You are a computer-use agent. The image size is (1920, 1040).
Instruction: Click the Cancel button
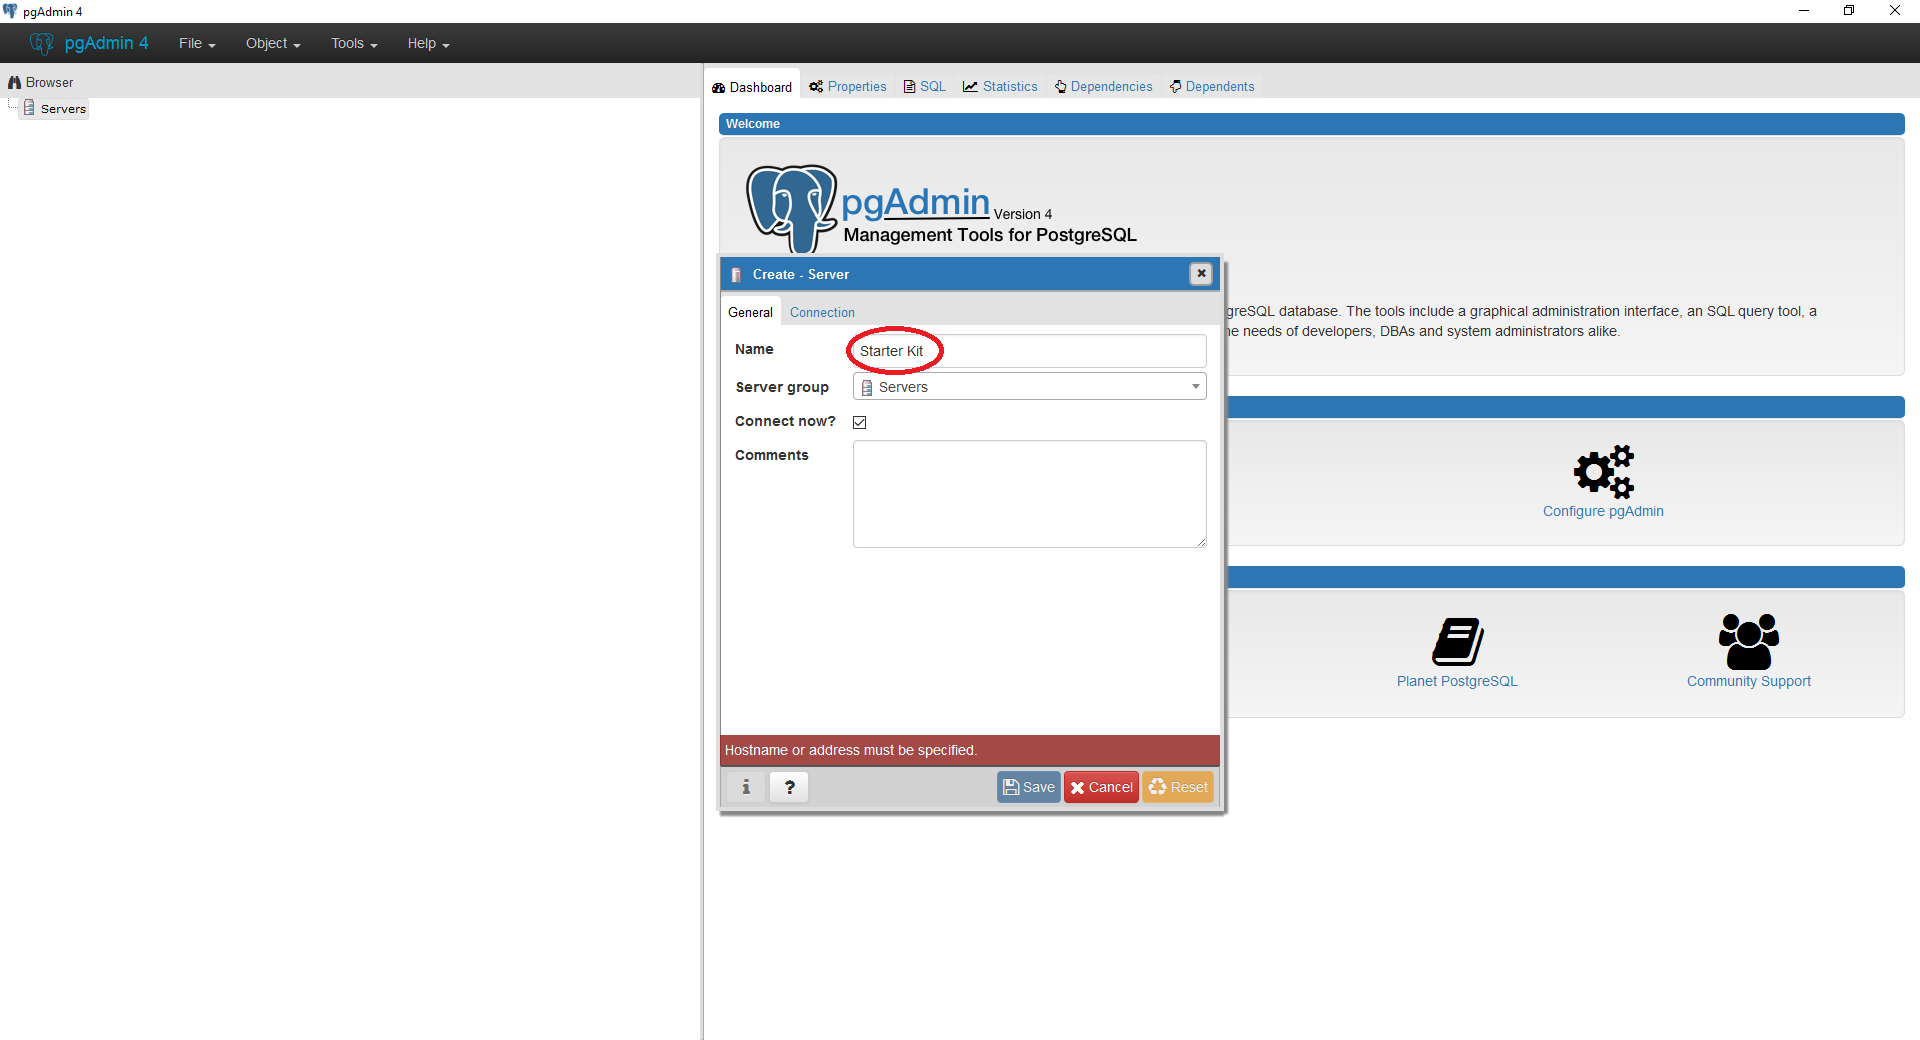[1101, 787]
